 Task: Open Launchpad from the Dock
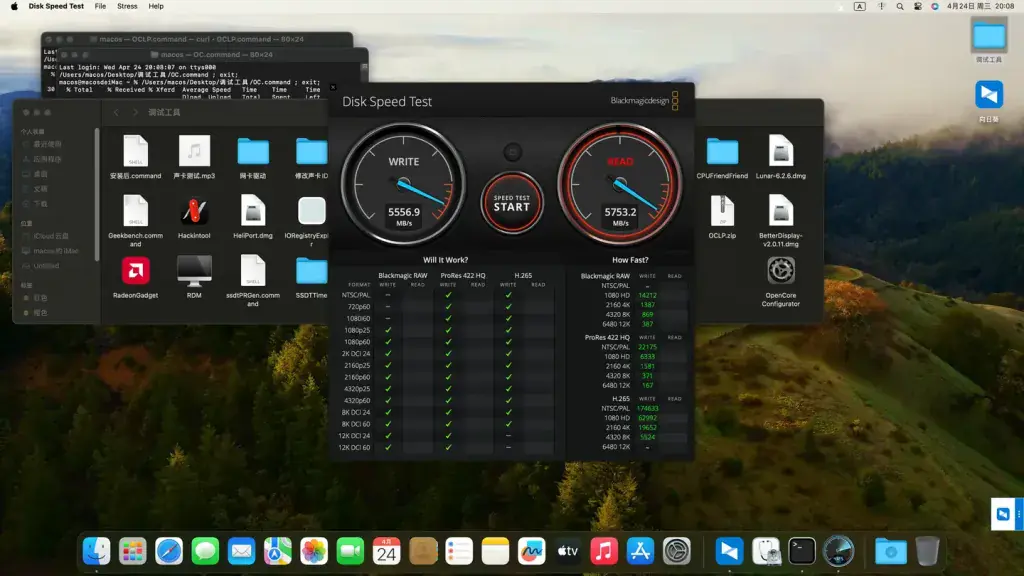pos(133,551)
